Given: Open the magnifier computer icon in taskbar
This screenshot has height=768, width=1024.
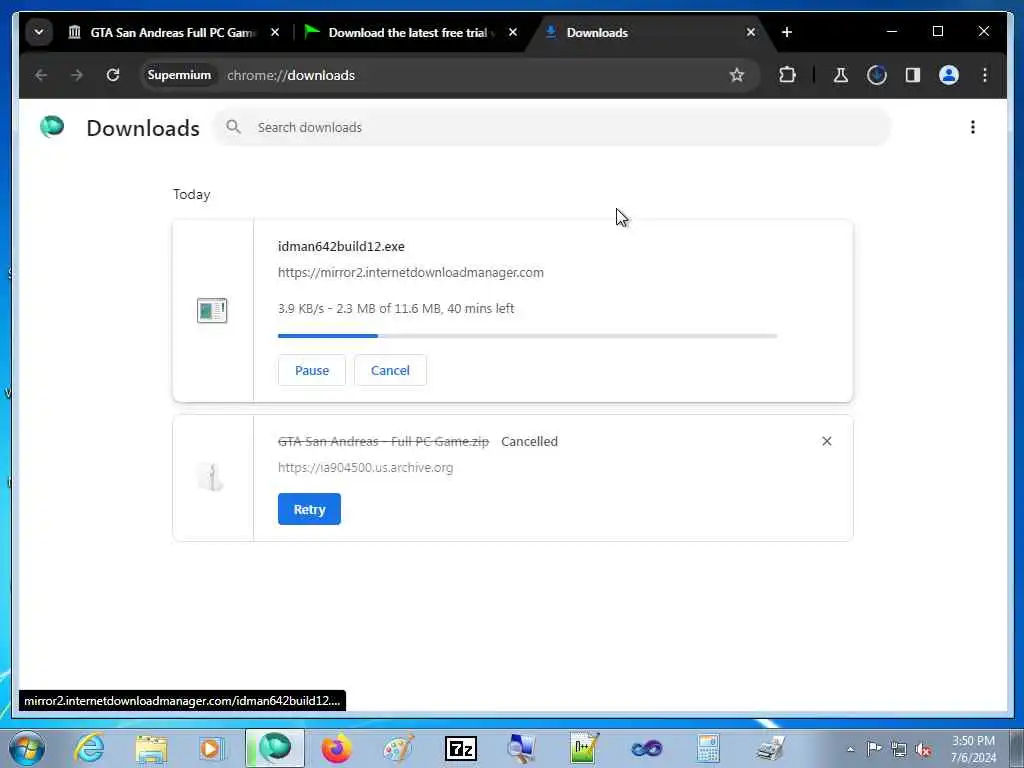Looking at the screenshot, I should (521, 748).
